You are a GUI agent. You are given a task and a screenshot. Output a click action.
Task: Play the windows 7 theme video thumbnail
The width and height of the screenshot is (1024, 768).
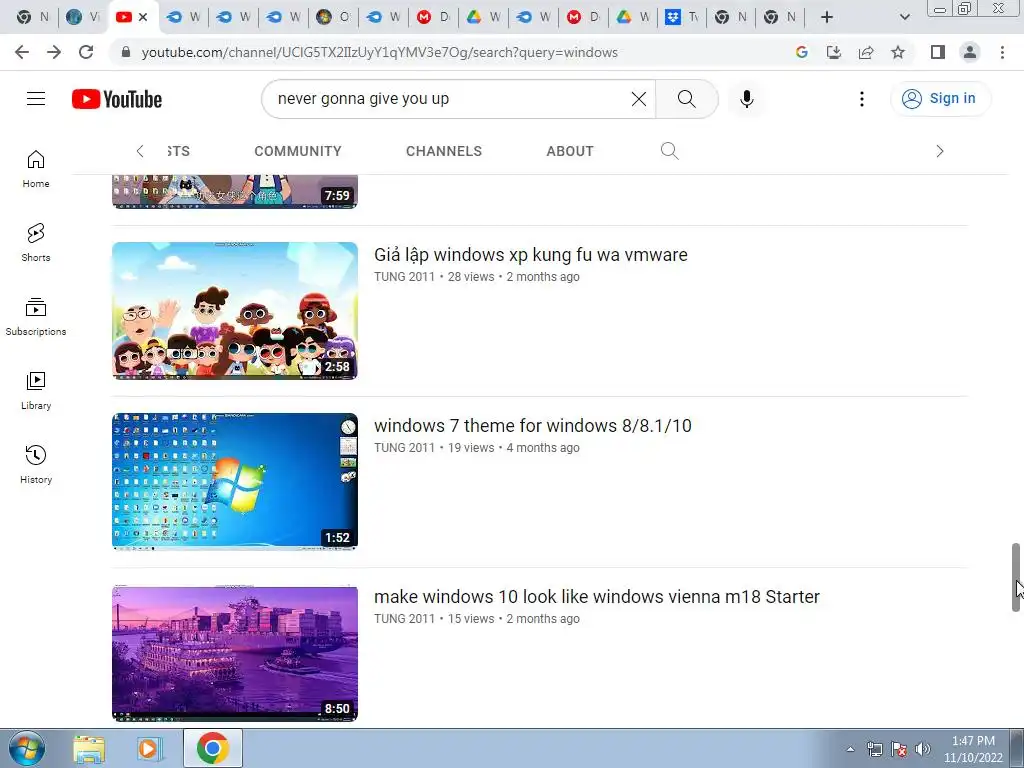click(235, 481)
